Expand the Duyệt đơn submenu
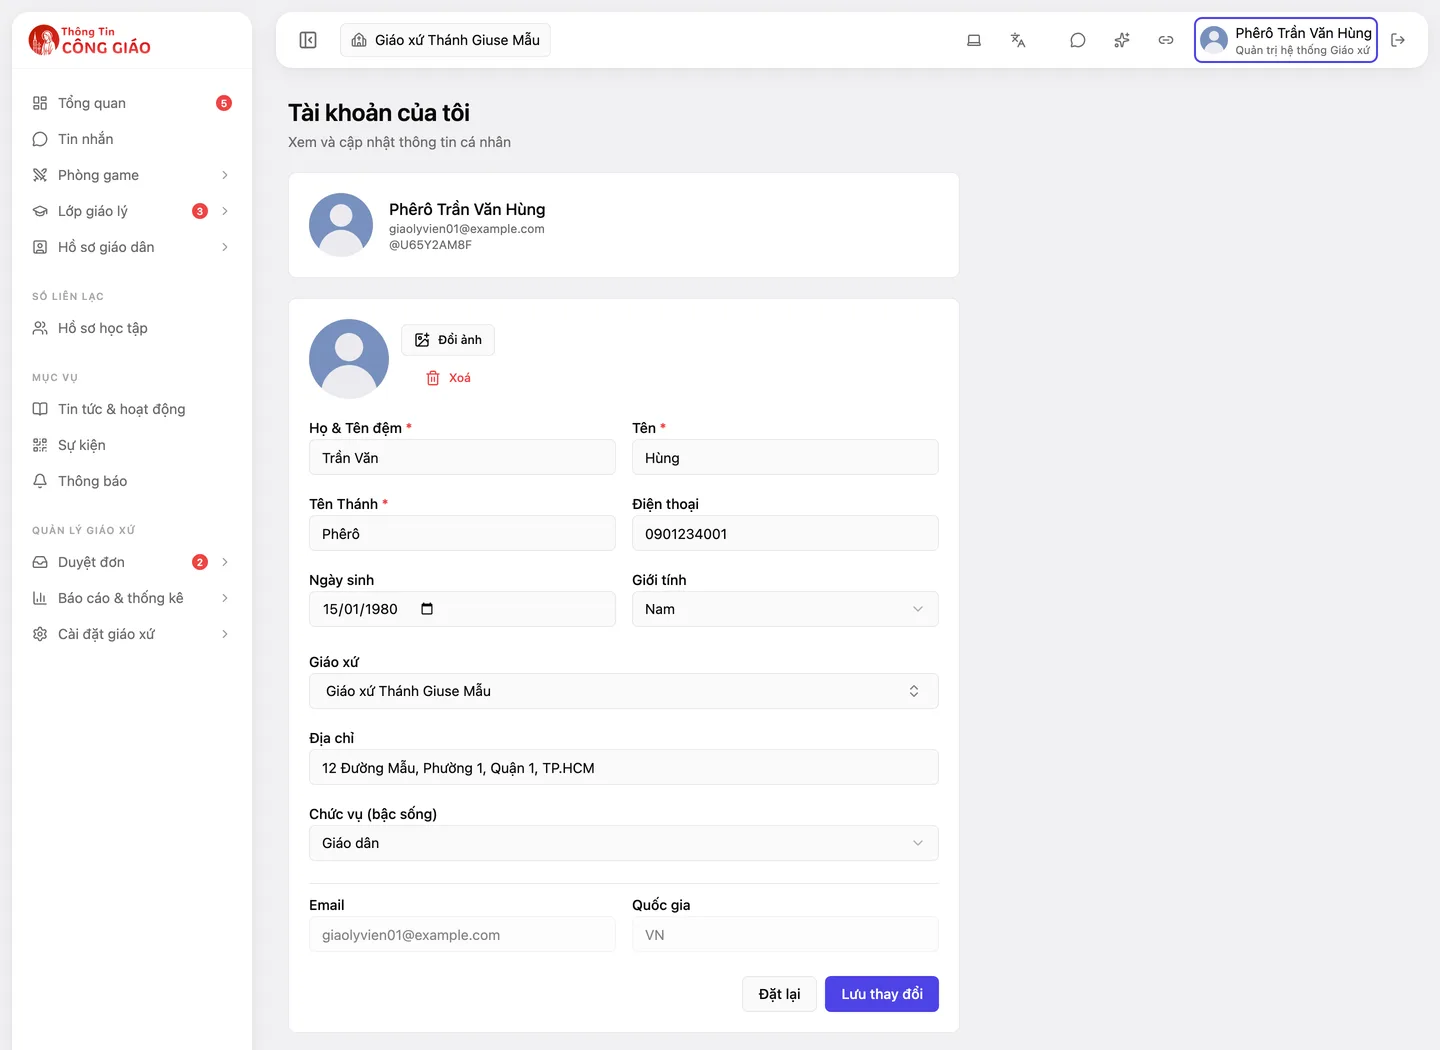This screenshot has width=1440, height=1050. coord(132,562)
